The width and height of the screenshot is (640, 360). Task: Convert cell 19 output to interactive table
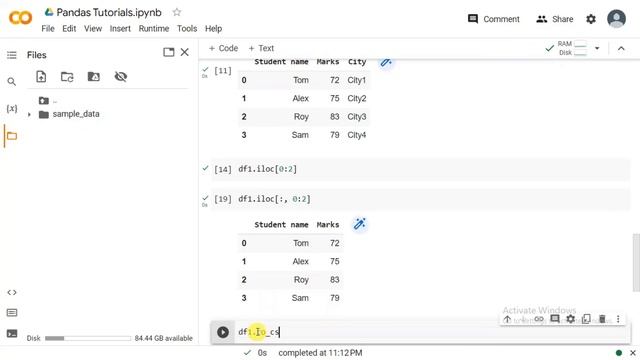pyautogui.click(x=360, y=224)
